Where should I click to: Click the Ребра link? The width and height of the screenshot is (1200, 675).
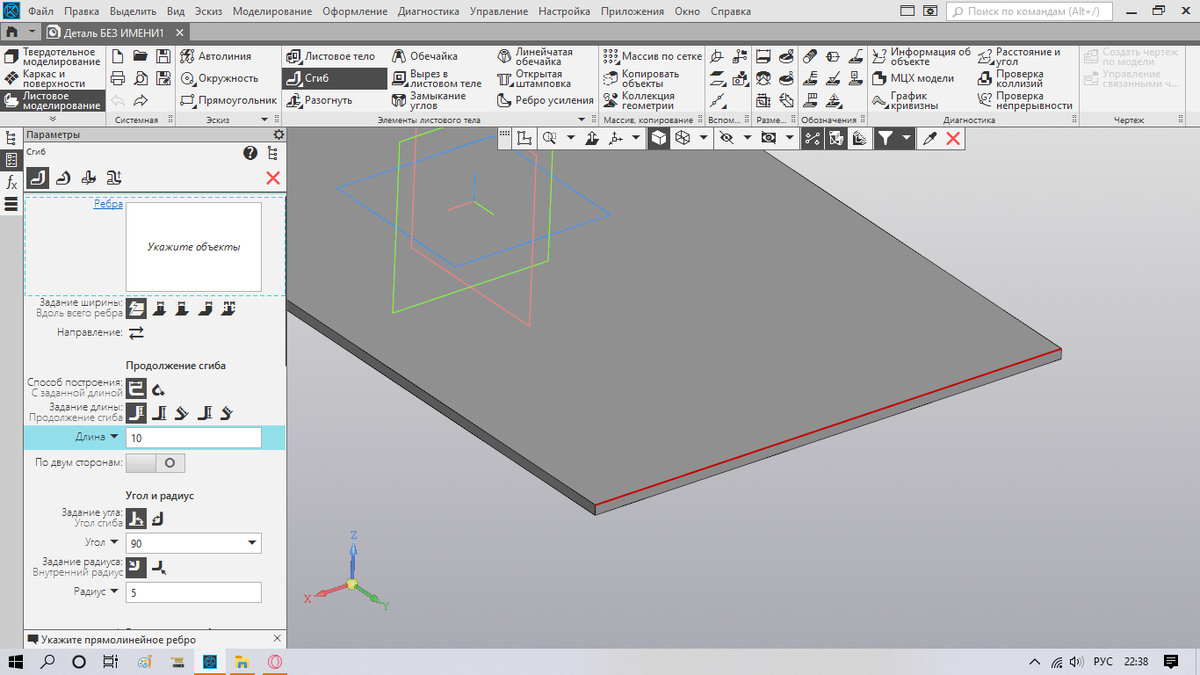click(x=108, y=204)
